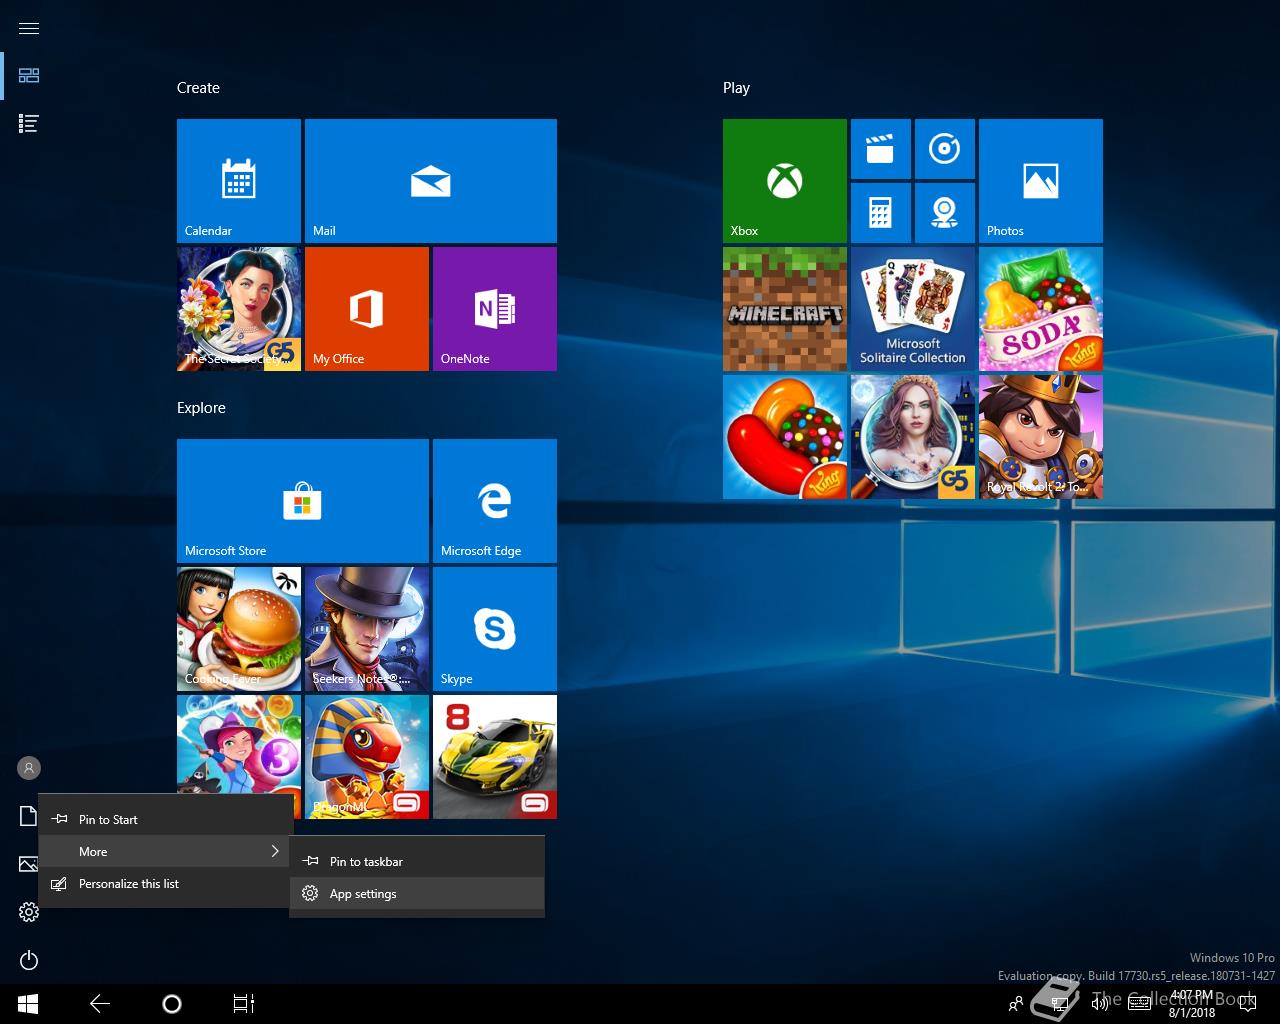Open the Xbox tile
This screenshot has height=1024, width=1280.
point(785,181)
